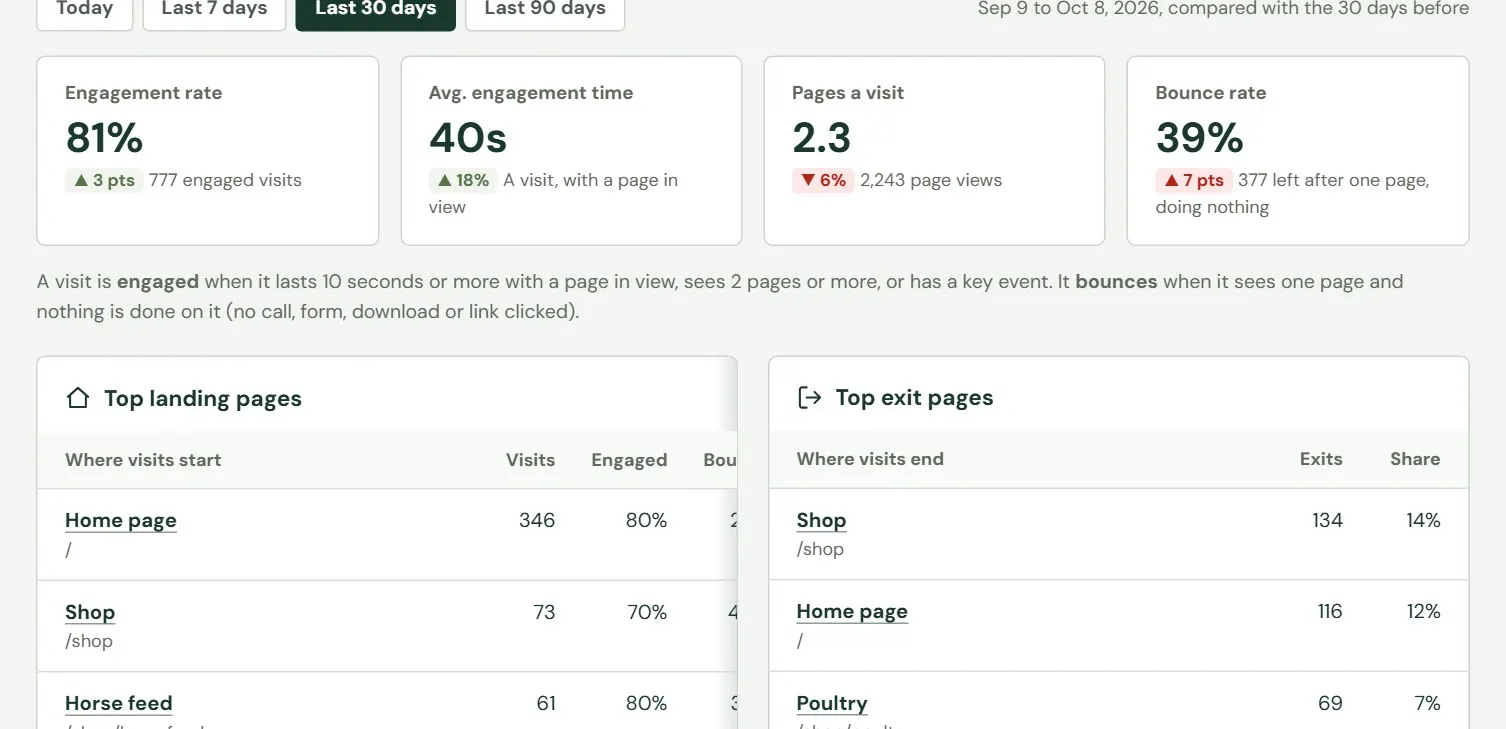Click the 346 visits cell for Home page
The width and height of the screenshot is (1506, 729).
537,520
